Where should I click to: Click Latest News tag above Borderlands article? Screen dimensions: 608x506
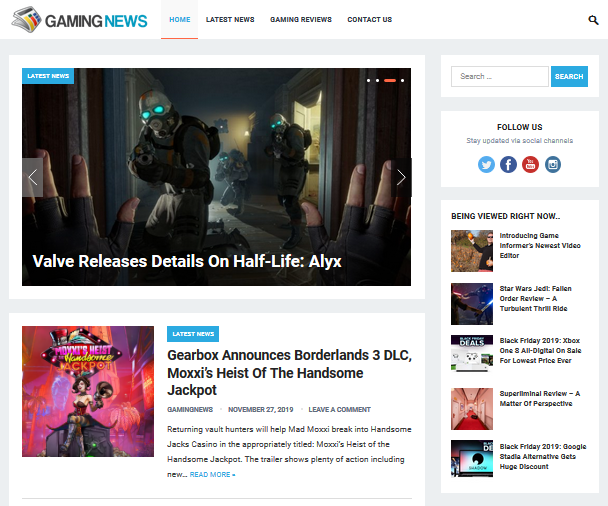193,334
